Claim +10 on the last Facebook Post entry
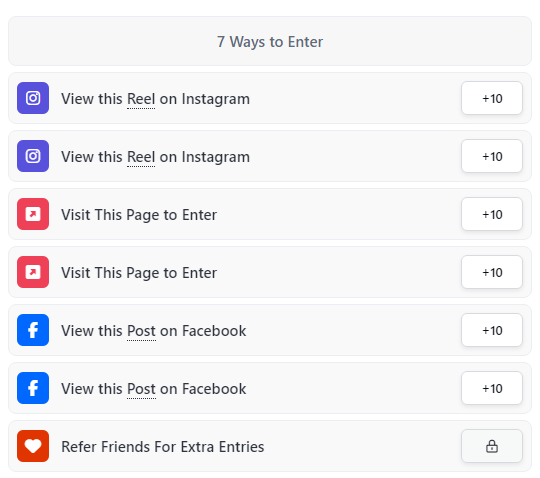 coord(492,388)
